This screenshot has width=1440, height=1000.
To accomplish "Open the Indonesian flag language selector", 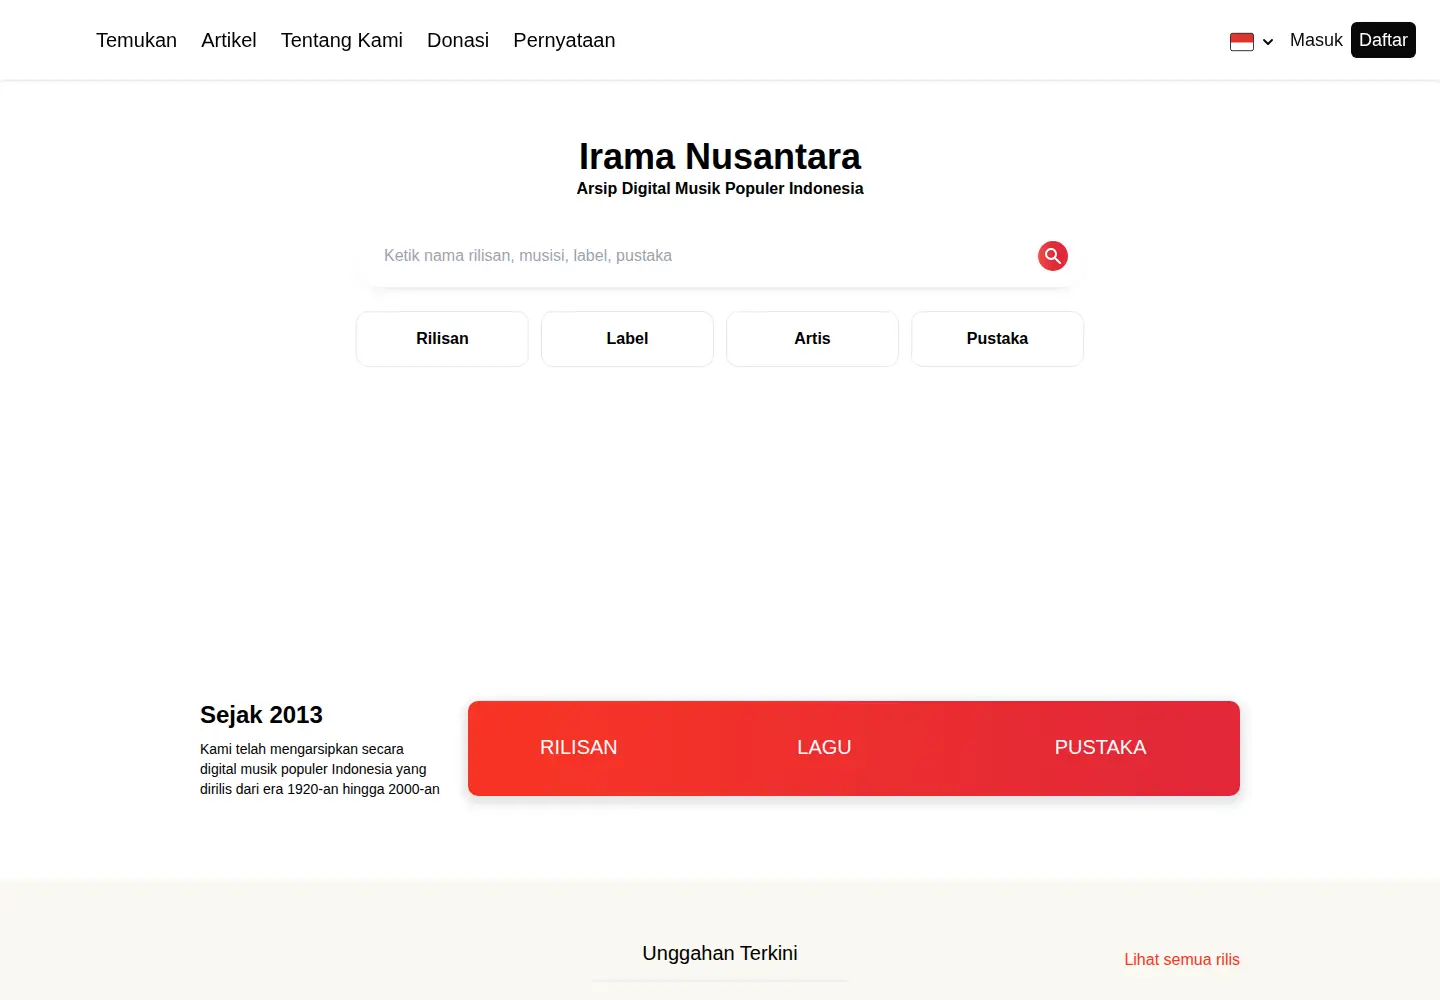I will [1251, 41].
